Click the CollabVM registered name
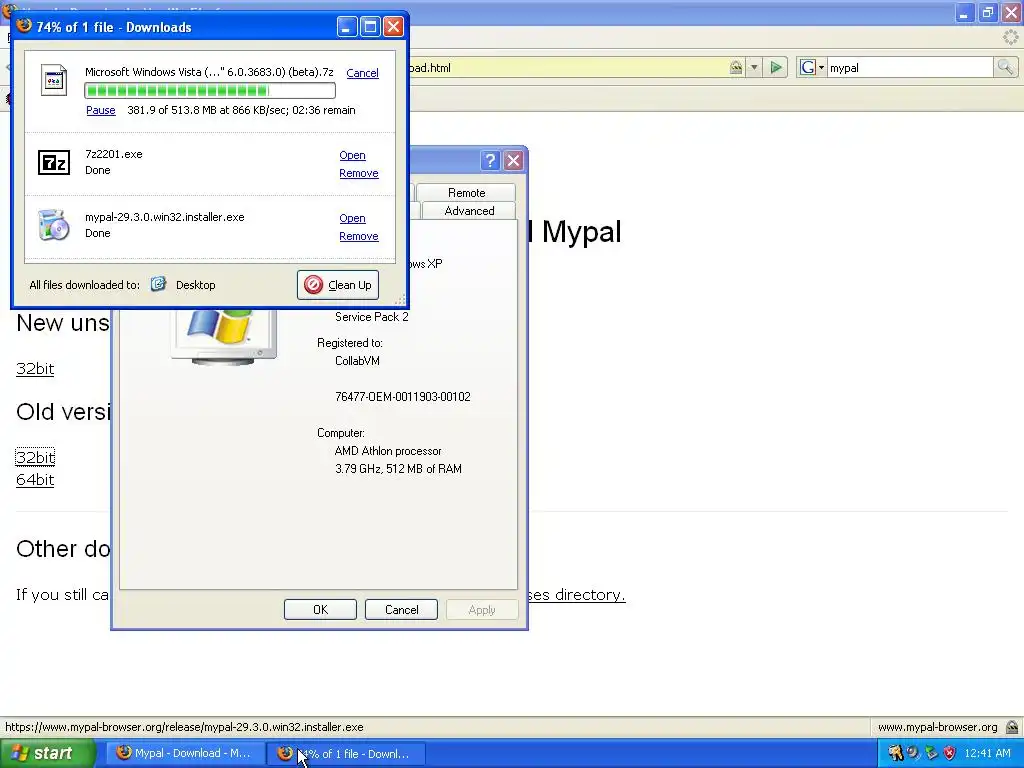 (x=357, y=360)
